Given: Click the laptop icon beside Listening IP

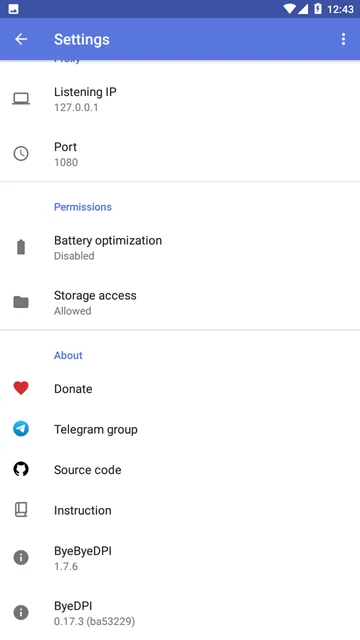Looking at the screenshot, I should [x=21, y=99].
